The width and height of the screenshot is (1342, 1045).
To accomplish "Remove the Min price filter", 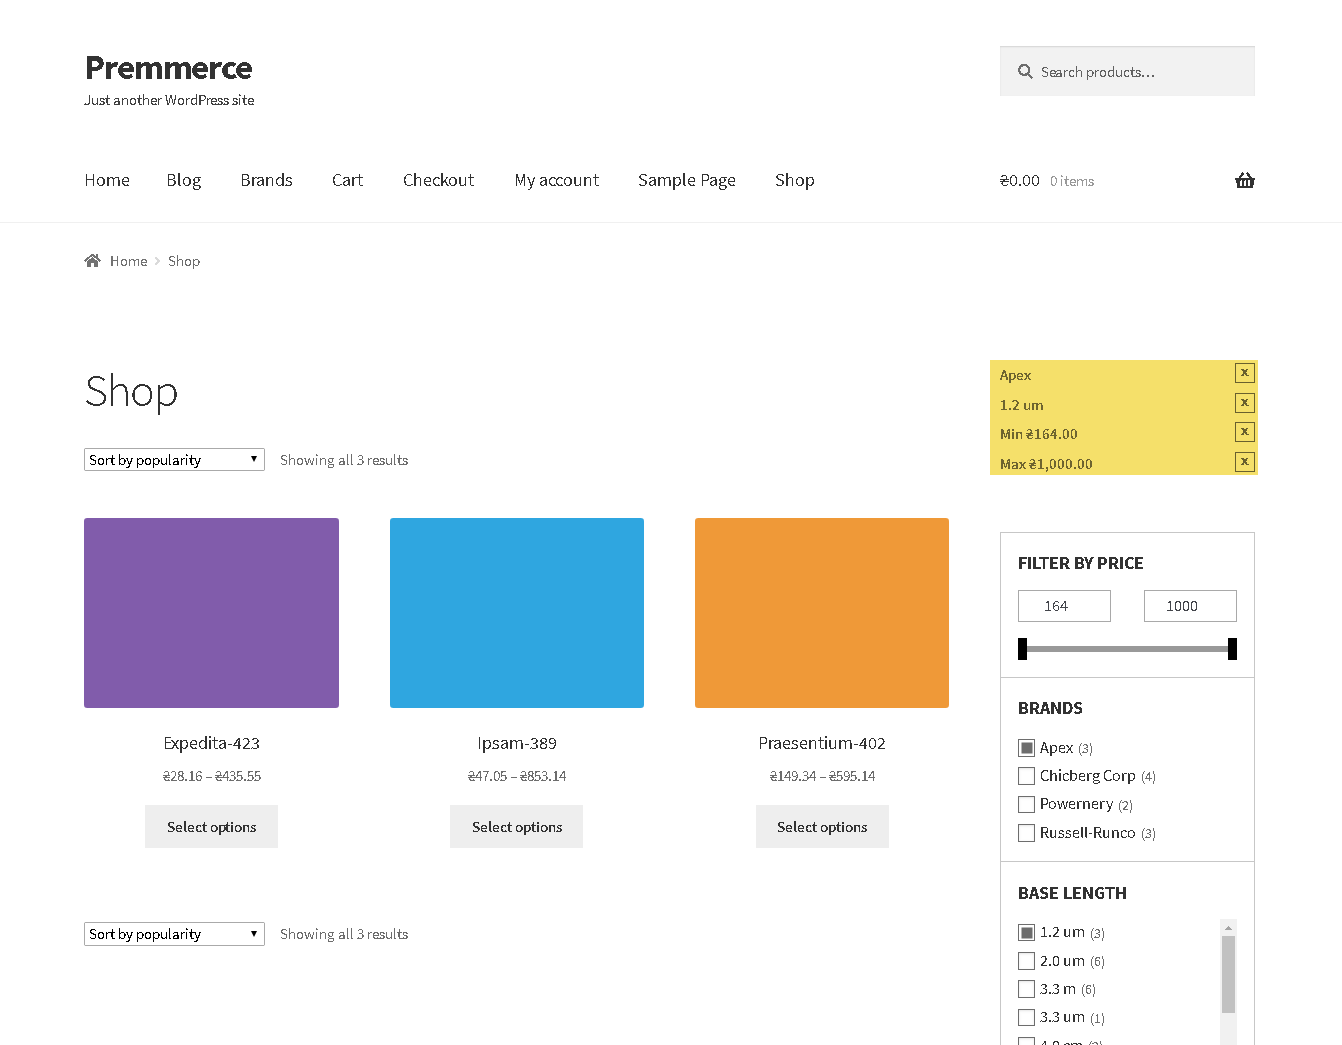I will point(1244,432).
